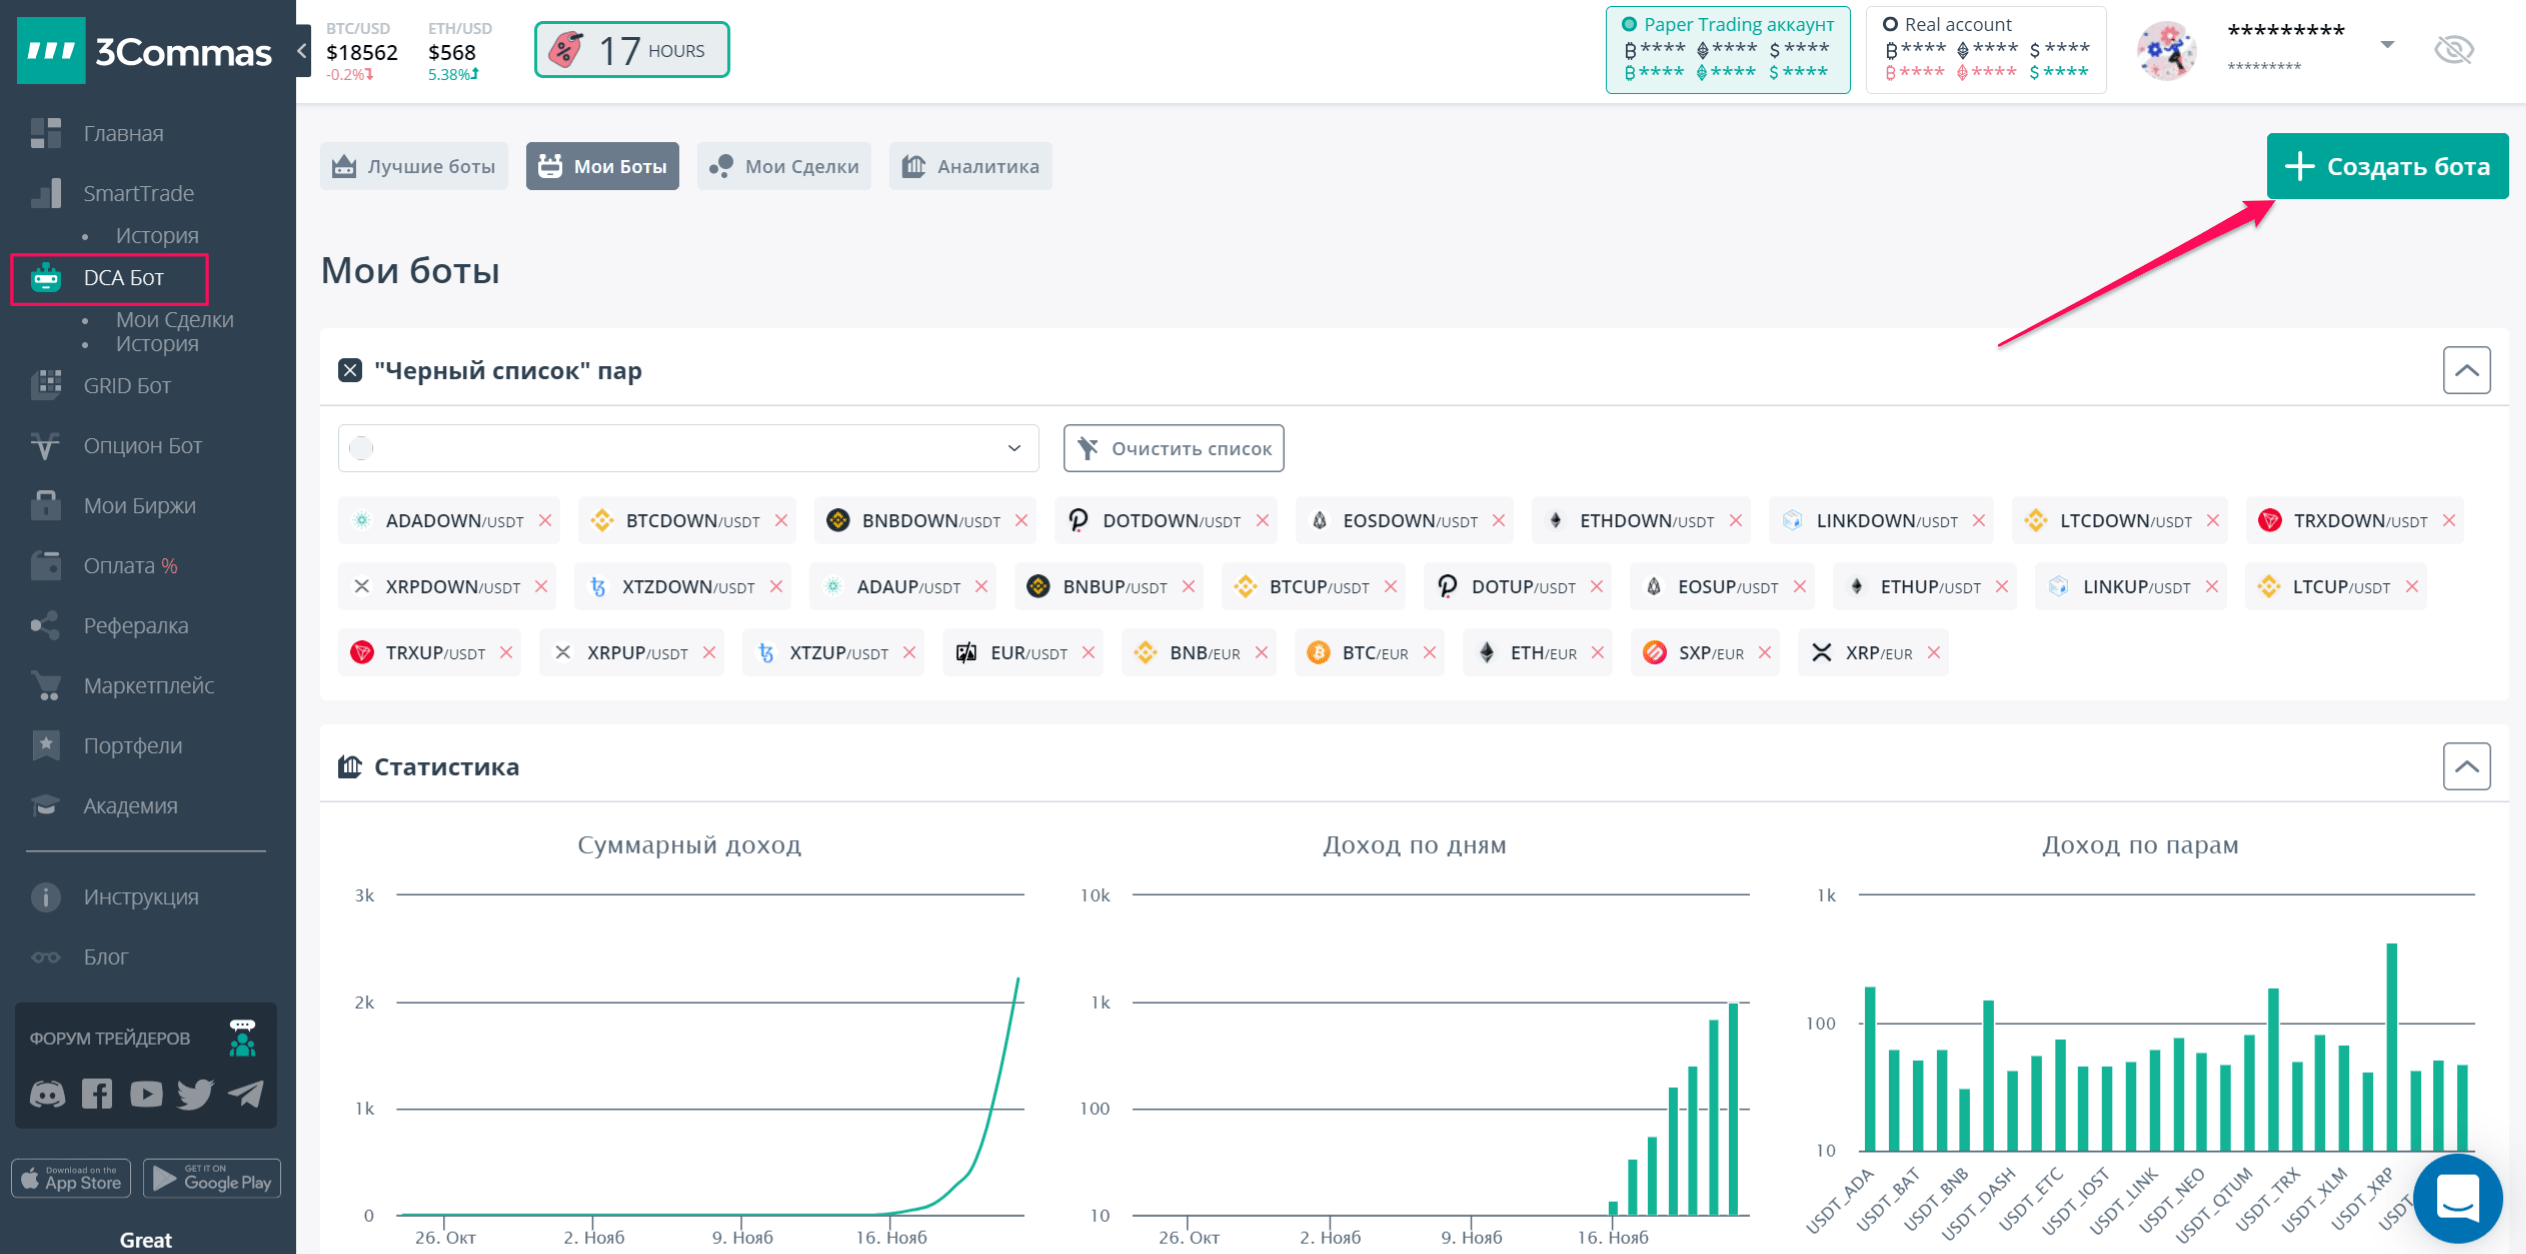
Task: Click the 3Commas logo
Action: coord(145,51)
